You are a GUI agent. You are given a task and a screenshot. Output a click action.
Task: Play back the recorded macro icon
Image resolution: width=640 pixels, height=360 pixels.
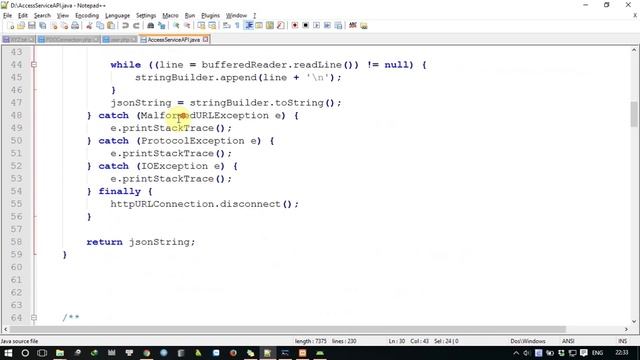click(x=316, y=26)
